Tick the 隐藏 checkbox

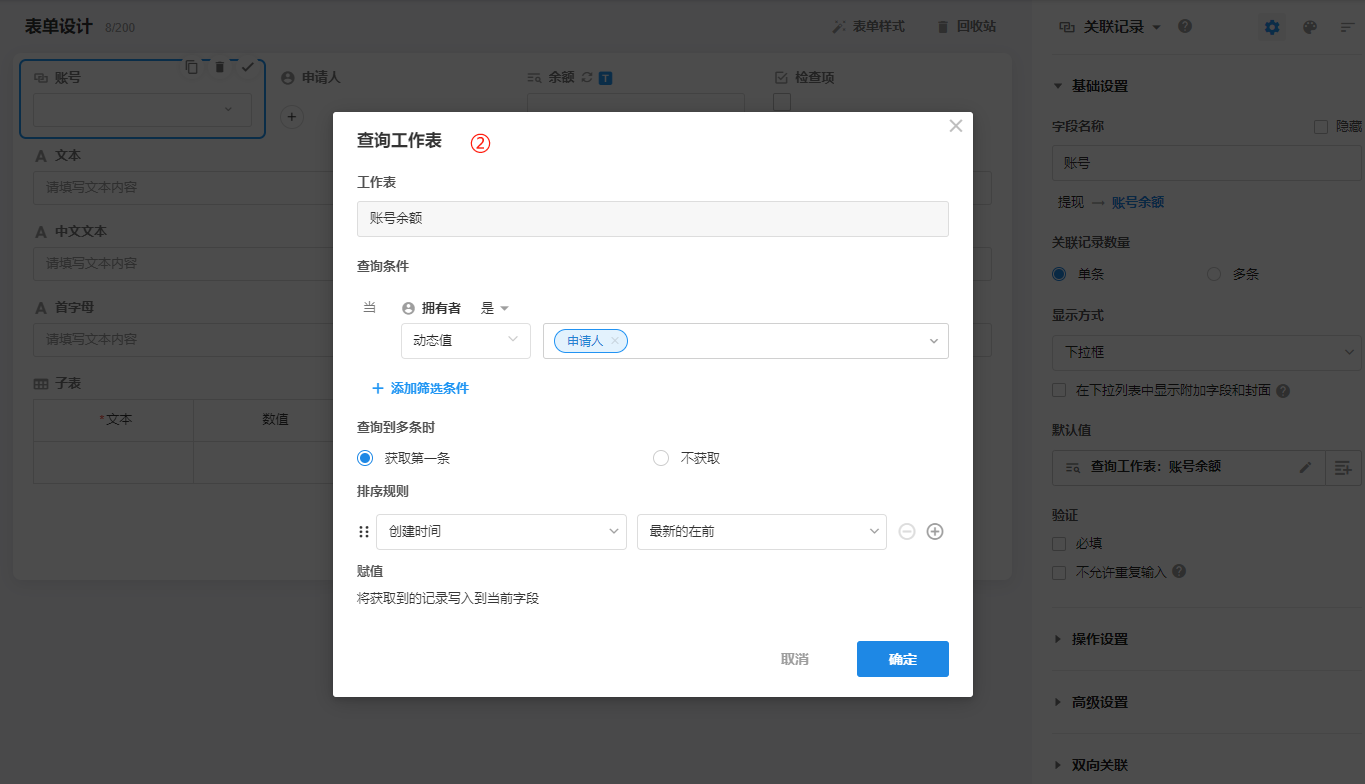coord(1321,127)
